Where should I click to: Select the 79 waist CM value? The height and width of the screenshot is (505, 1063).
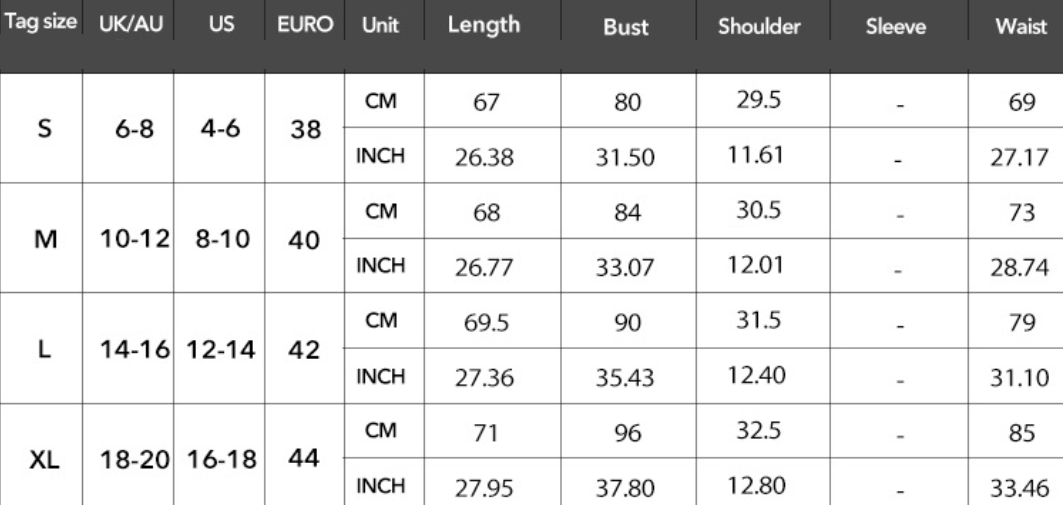coord(1021,323)
